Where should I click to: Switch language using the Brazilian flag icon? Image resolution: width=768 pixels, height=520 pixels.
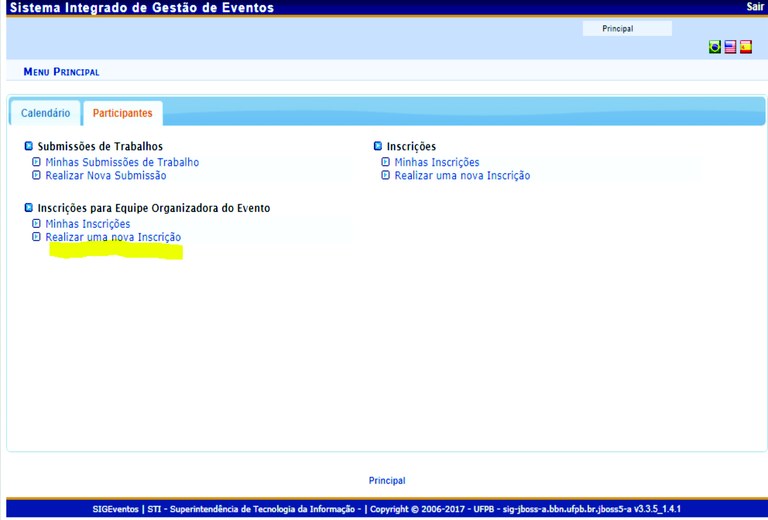coord(715,47)
